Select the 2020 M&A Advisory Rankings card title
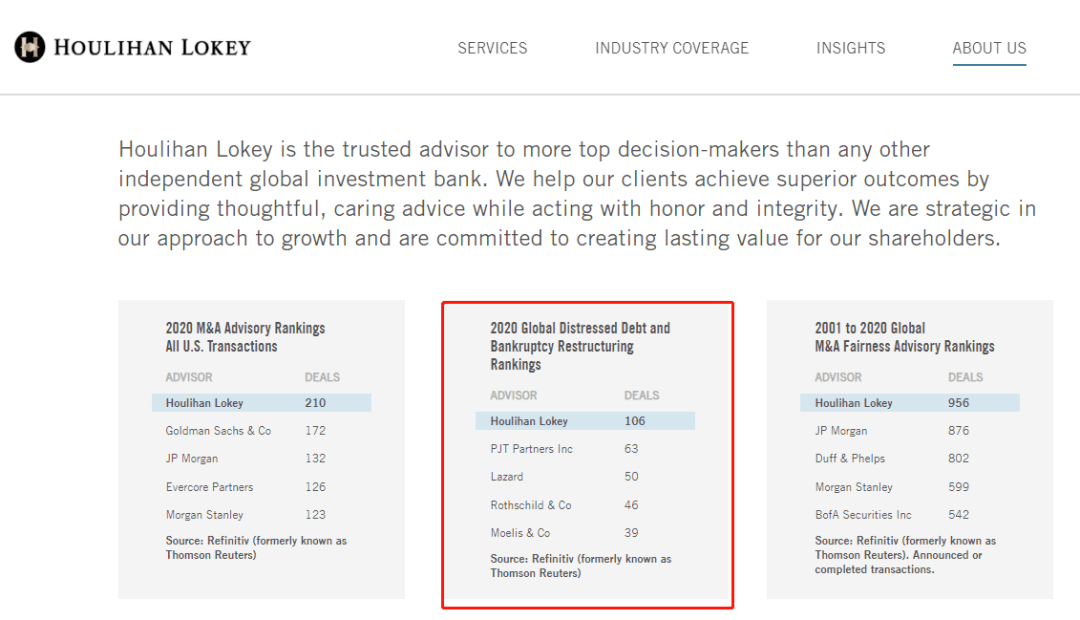 click(245, 337)
